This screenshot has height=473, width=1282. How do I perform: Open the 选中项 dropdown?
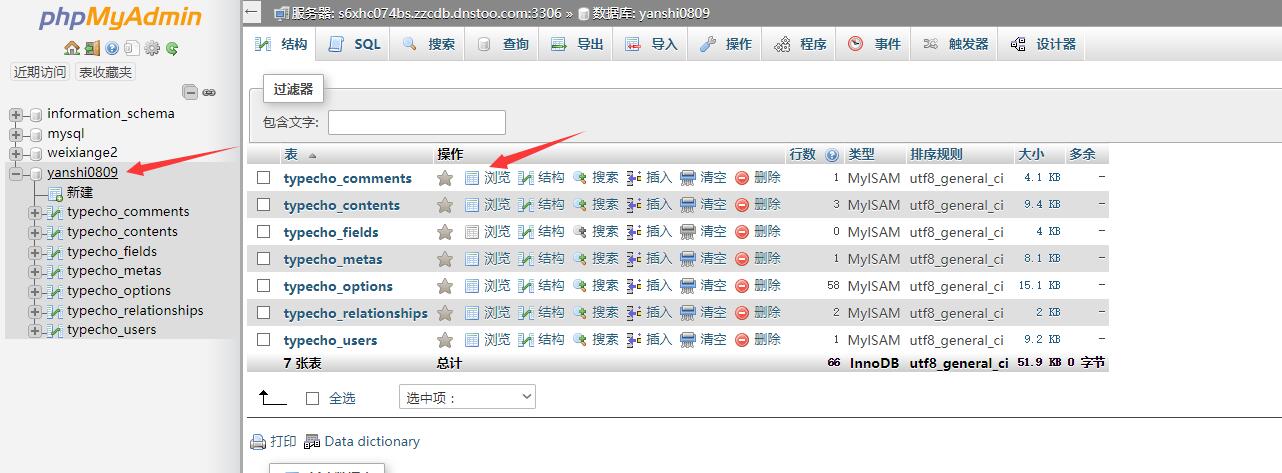tap(467, 397)
